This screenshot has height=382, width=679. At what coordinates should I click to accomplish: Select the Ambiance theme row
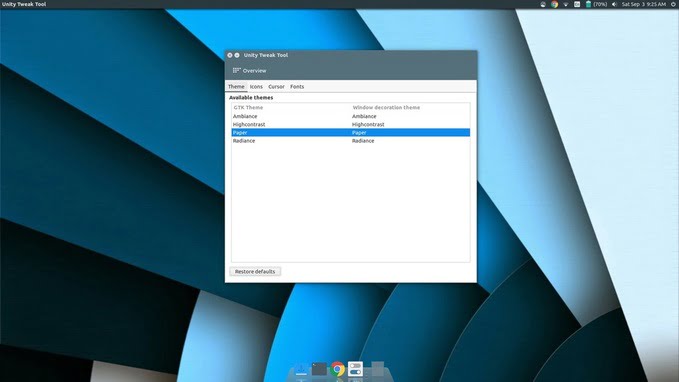point(351,116)
